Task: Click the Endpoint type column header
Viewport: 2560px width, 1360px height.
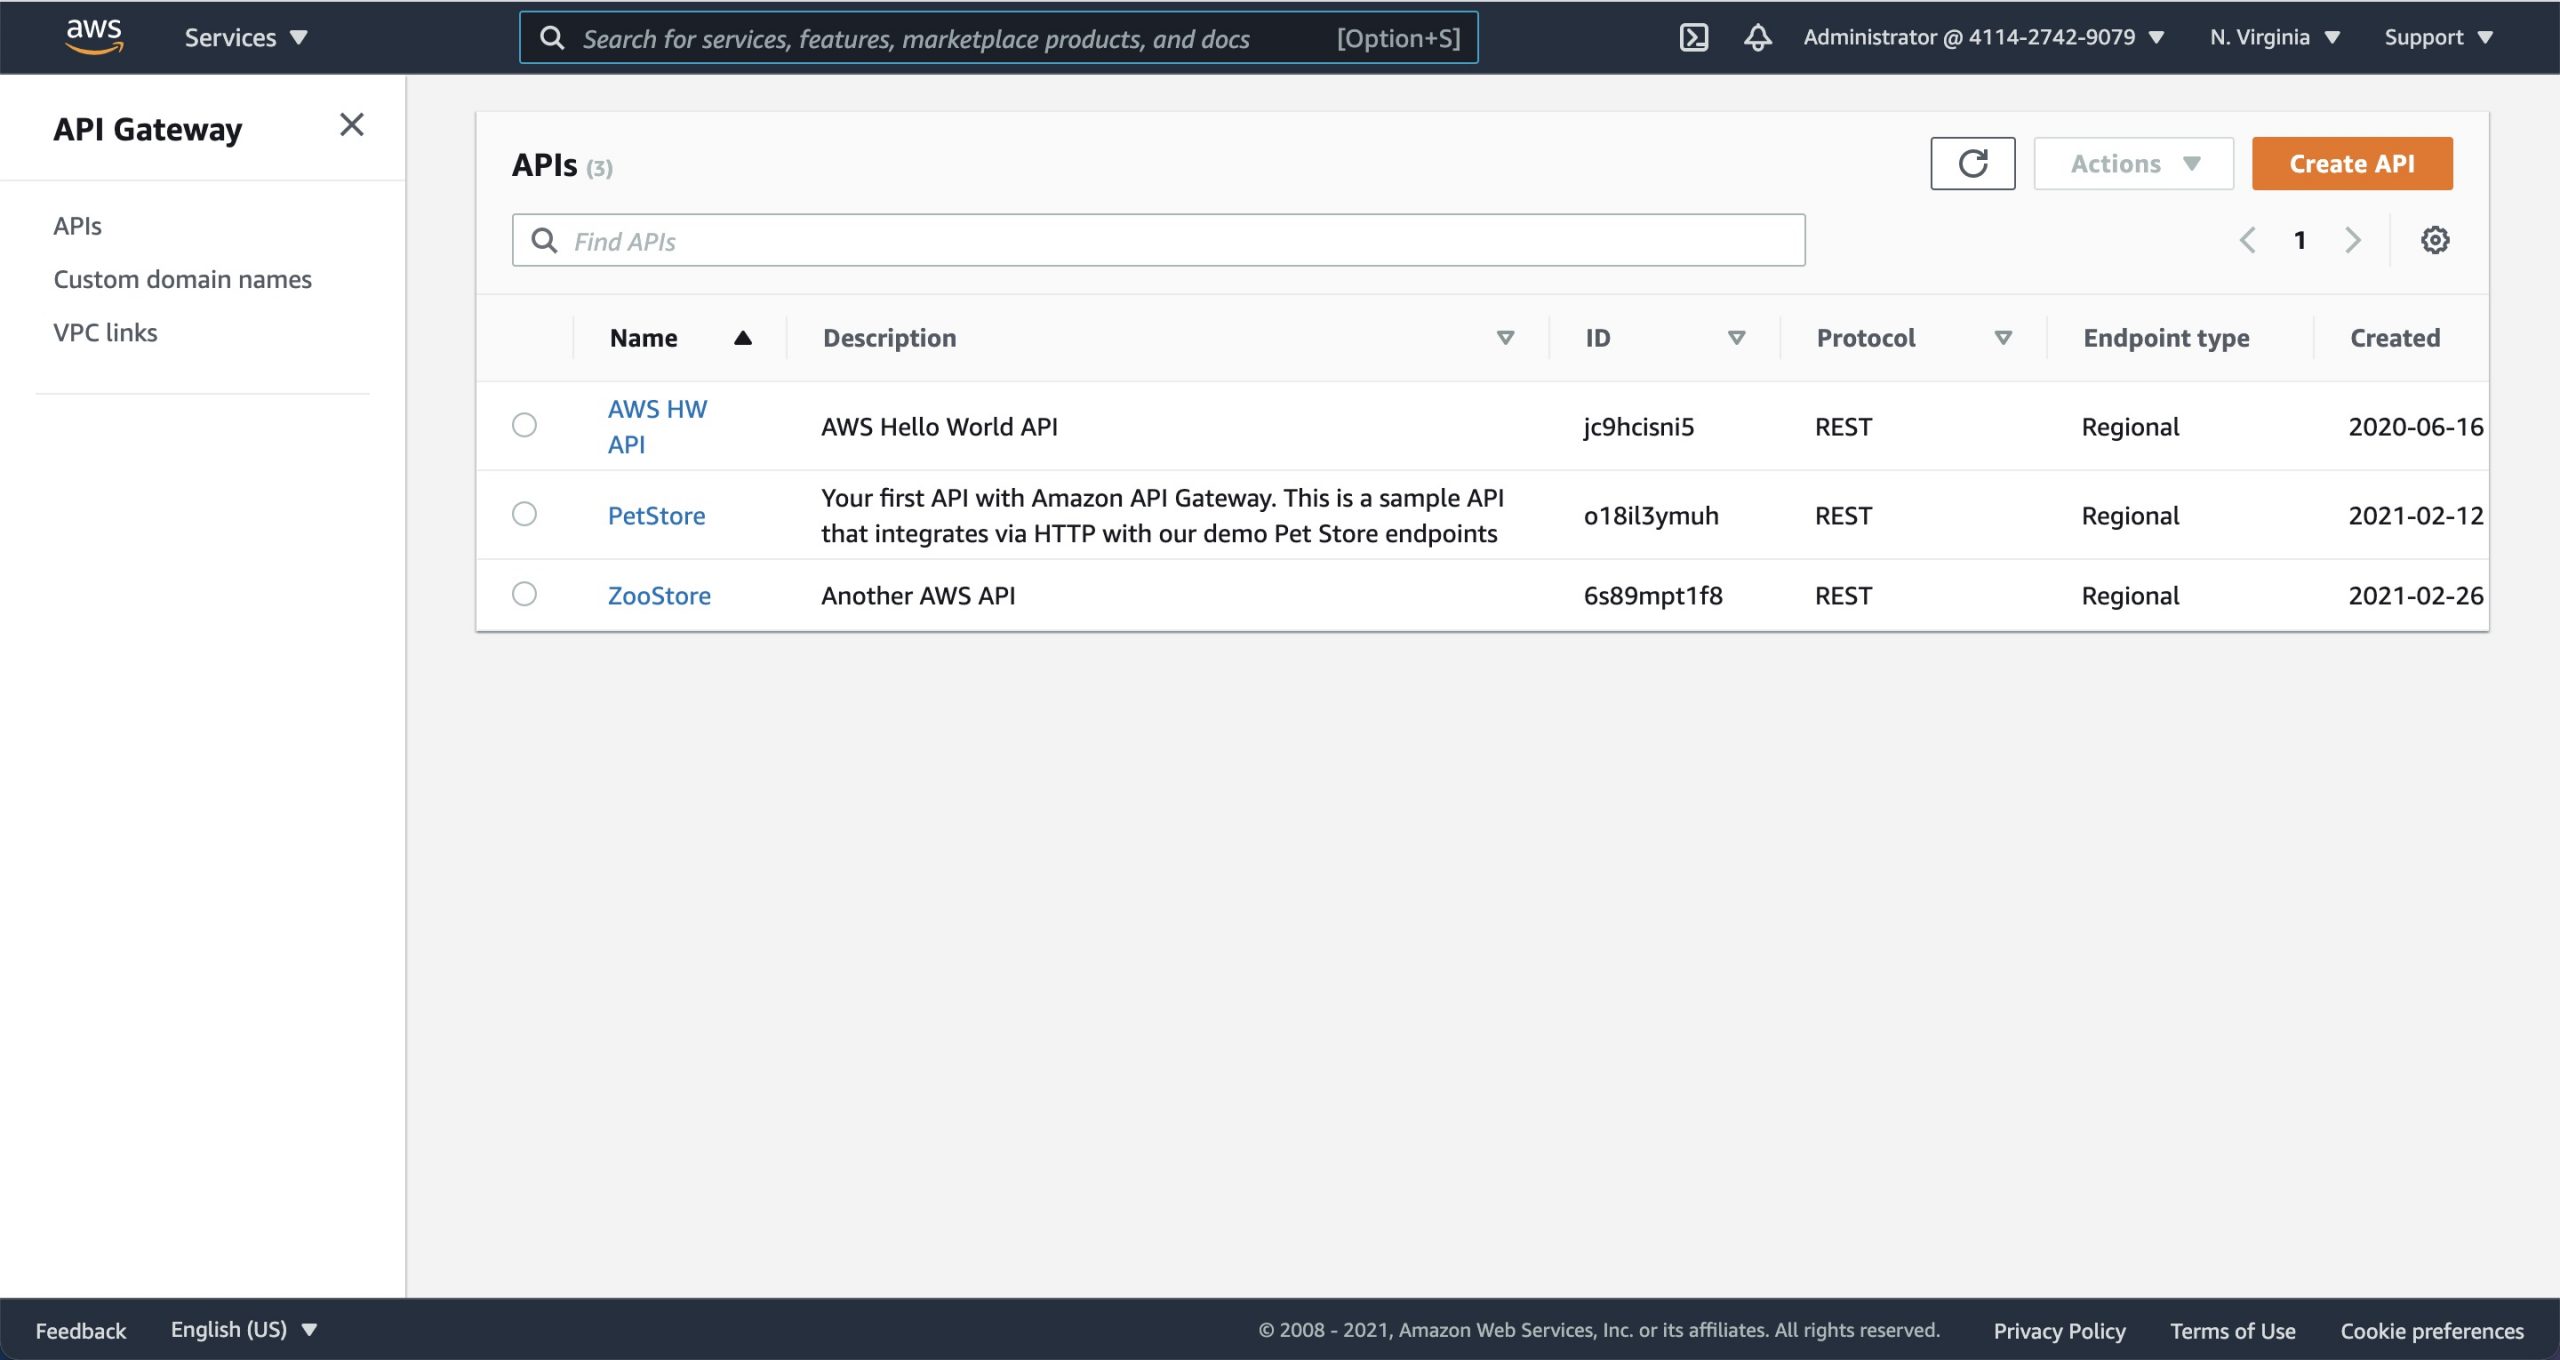Action: [2166, 338]
